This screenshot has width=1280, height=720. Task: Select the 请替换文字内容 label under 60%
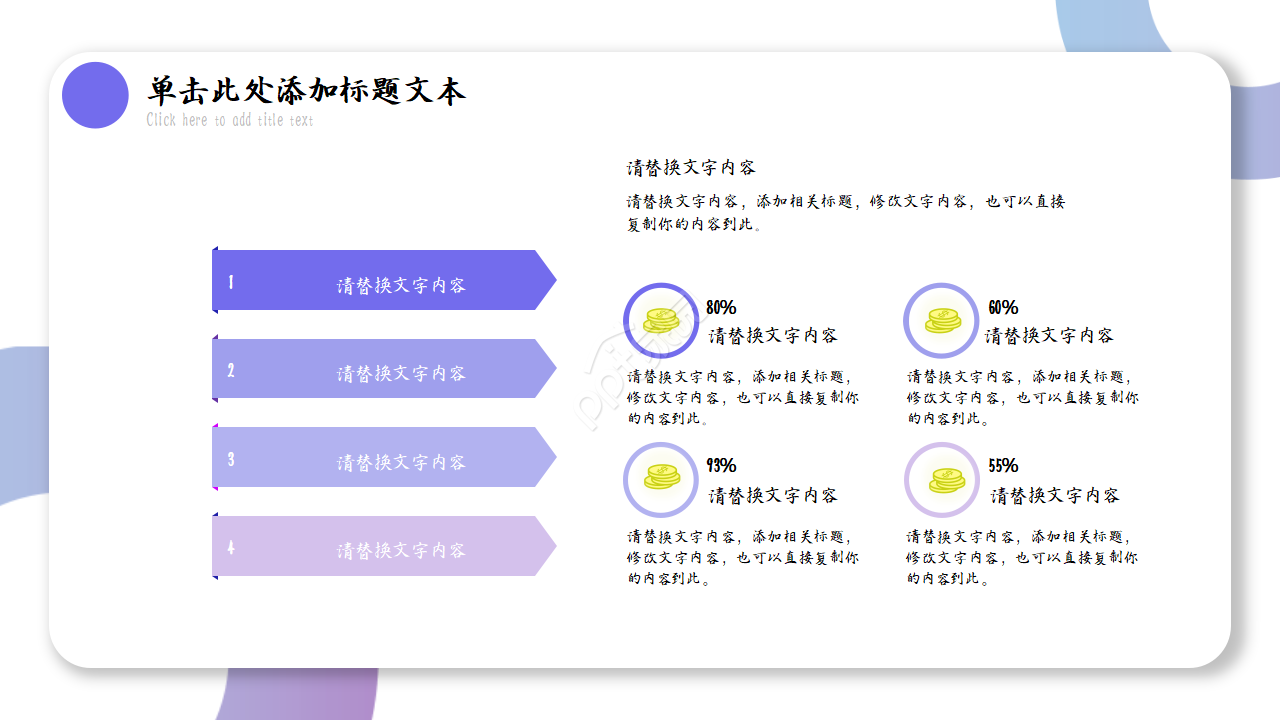click(1049, 335)
